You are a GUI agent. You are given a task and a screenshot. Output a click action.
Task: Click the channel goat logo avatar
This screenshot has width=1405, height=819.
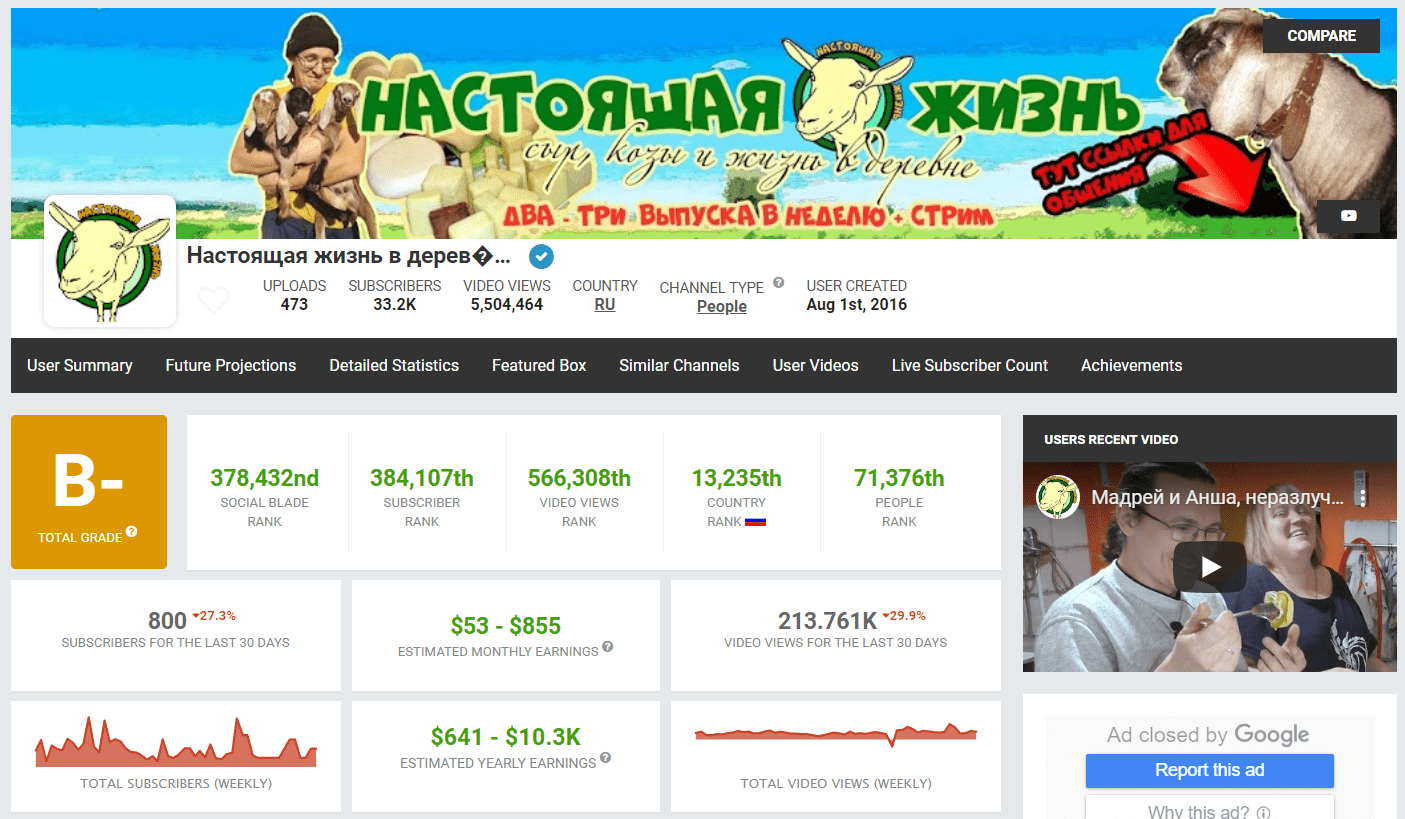tap(110, 261)
